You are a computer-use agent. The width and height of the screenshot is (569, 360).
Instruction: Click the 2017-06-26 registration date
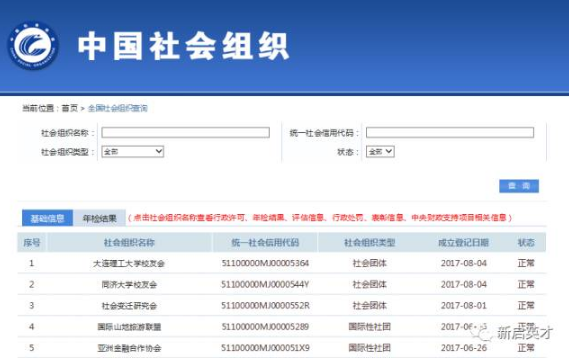click(463, 348)
